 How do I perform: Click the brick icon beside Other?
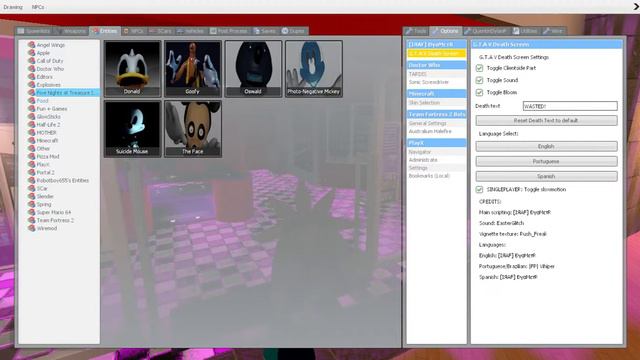pyautogui.click(x=31, y=149)
